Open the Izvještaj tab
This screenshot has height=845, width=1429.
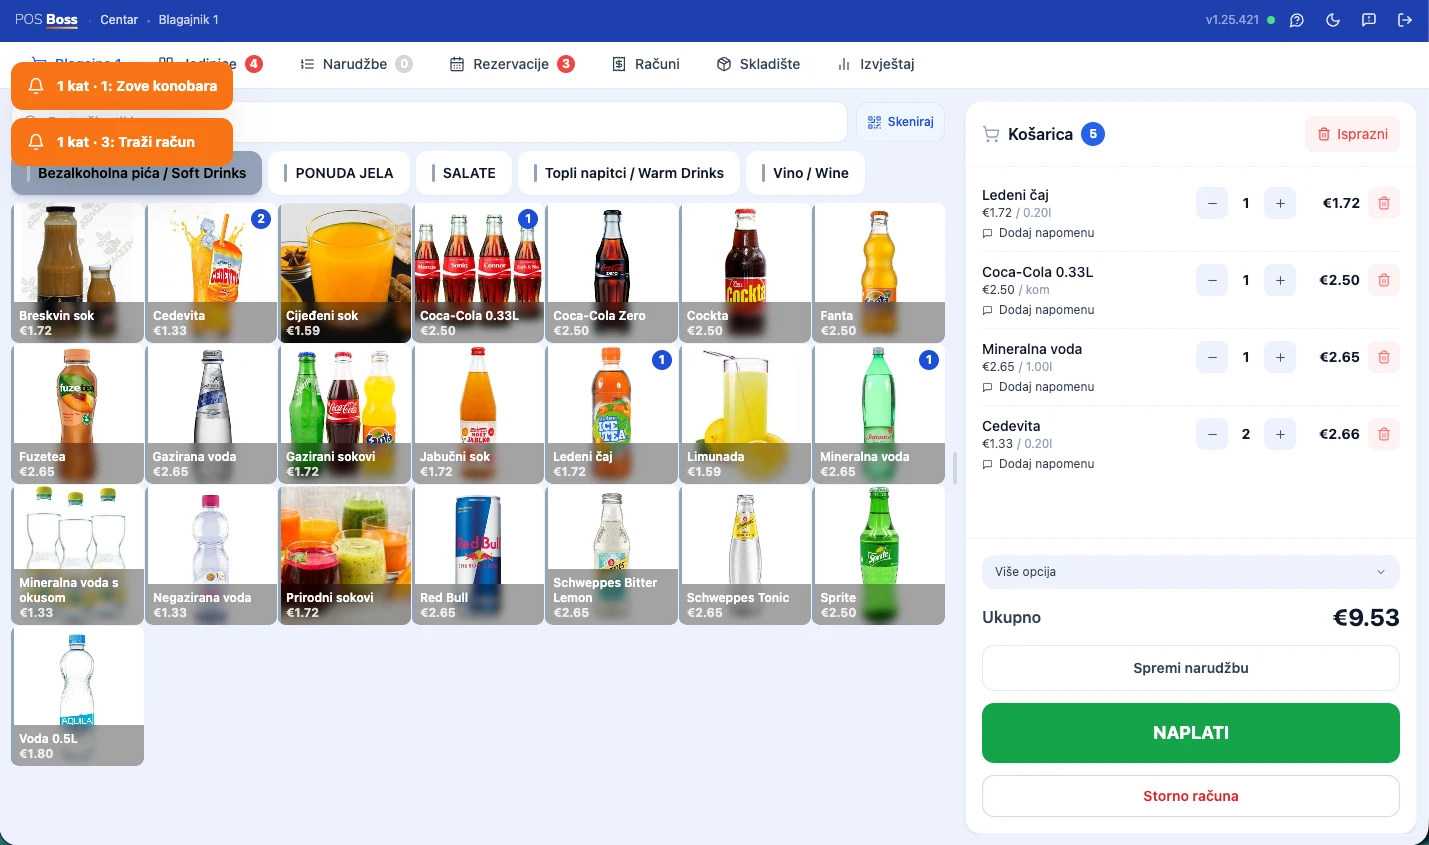pos(876,64)
